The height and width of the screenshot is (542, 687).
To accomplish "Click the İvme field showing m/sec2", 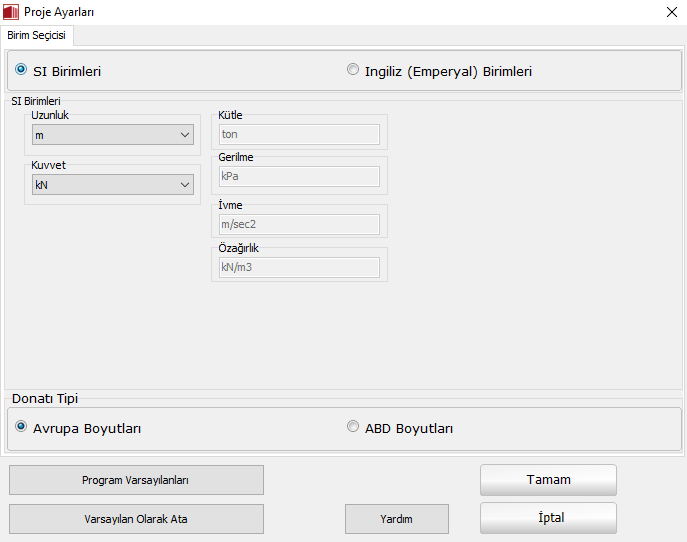I will pos(299,224).
